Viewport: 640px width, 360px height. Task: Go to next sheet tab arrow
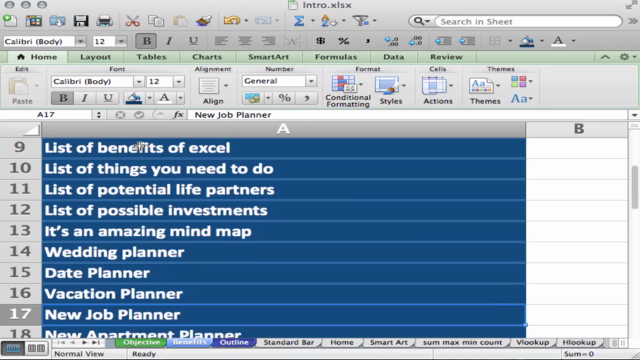click(x=84, y=342)
